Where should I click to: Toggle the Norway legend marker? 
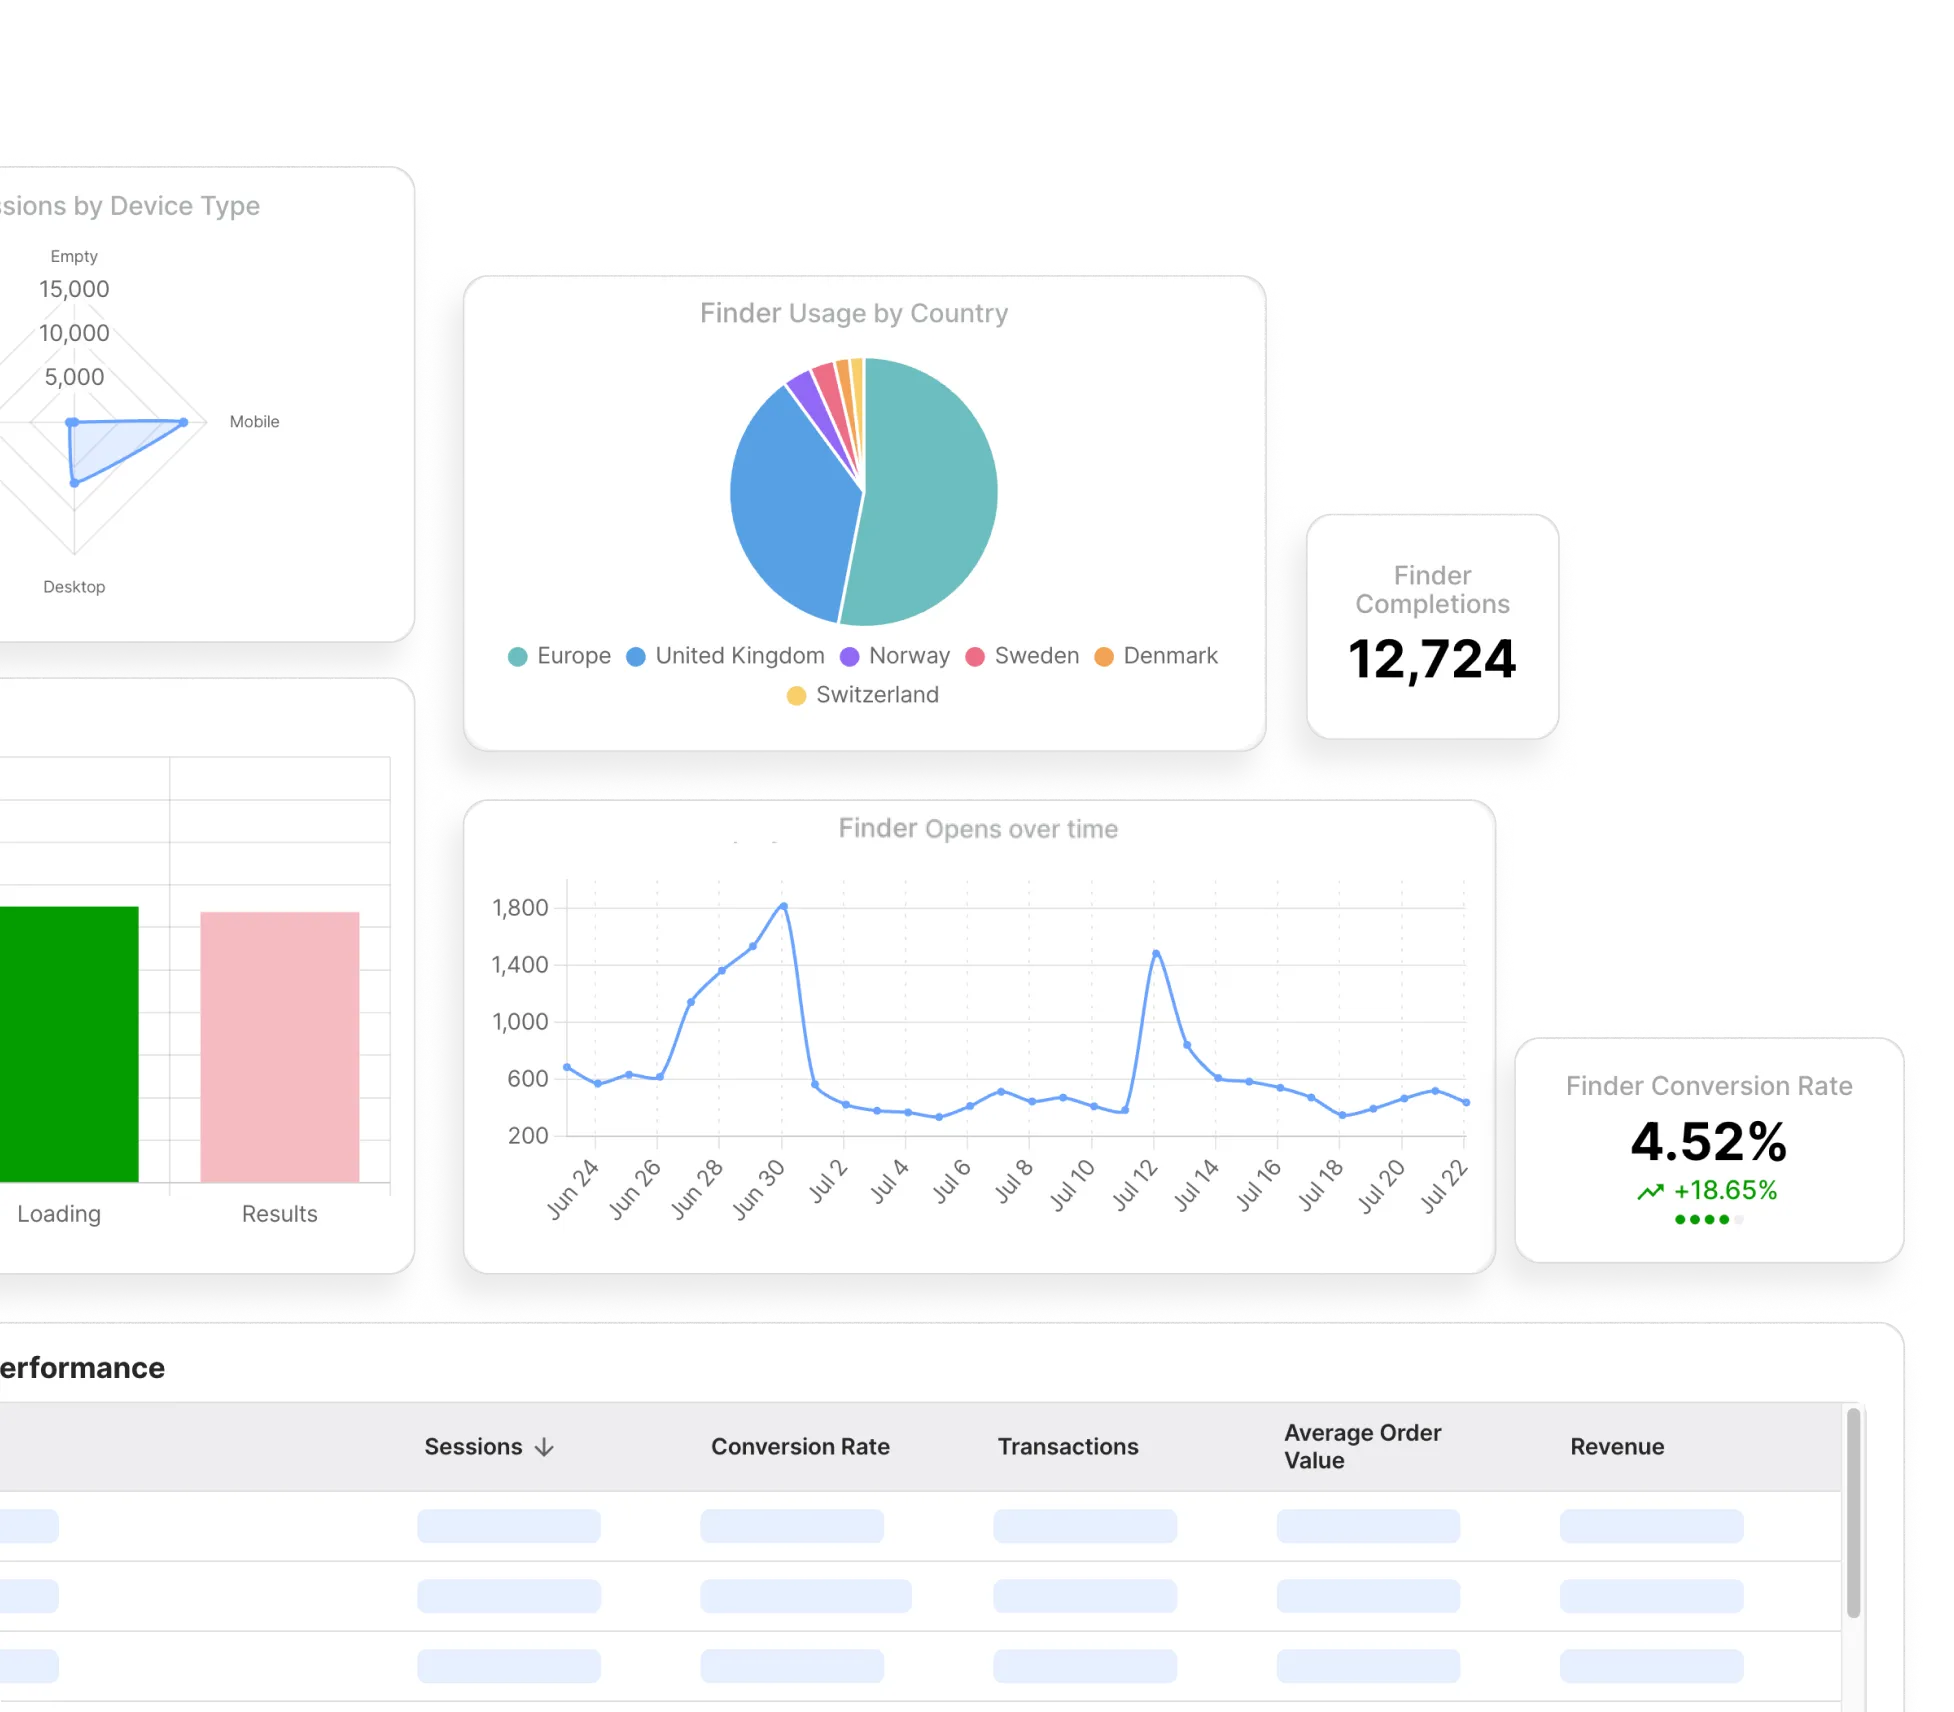tap(849, 657)
